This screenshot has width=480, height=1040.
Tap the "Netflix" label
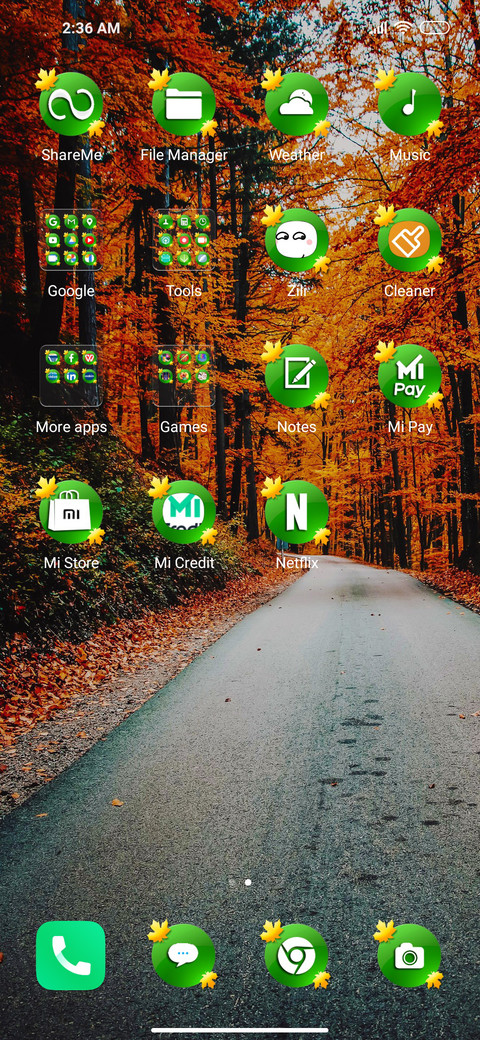(297, 563)
